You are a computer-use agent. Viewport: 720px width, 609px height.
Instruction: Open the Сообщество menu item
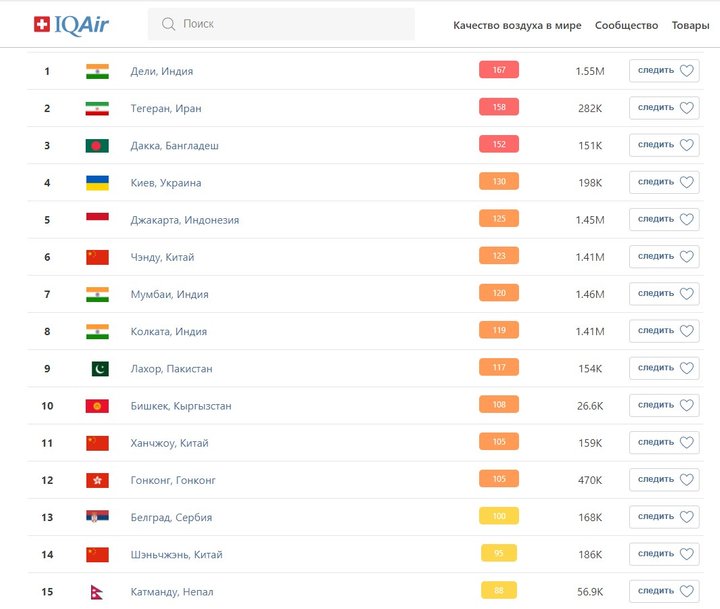[x=626, y=25]
